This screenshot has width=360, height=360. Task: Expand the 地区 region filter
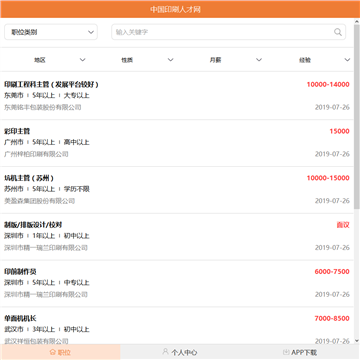coord(44,60)
